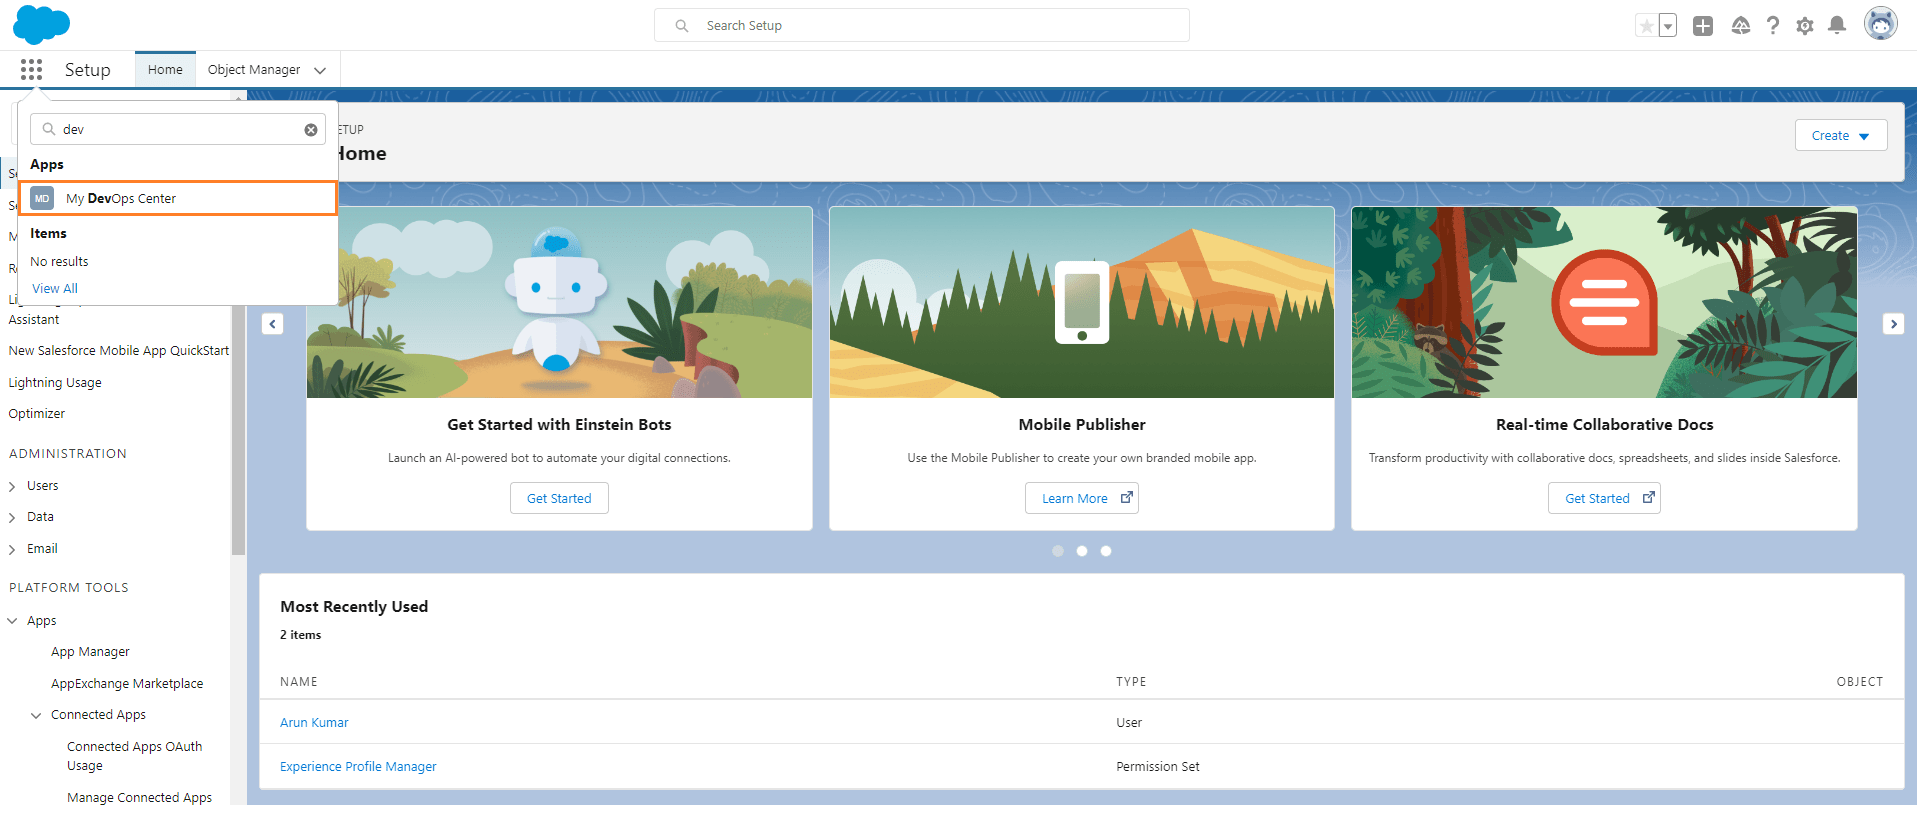Image resolution: width=1917 pixels, height=836 pixels.
Task: Click Learn More for Mobile Publisher
Action: (1082, 498)
